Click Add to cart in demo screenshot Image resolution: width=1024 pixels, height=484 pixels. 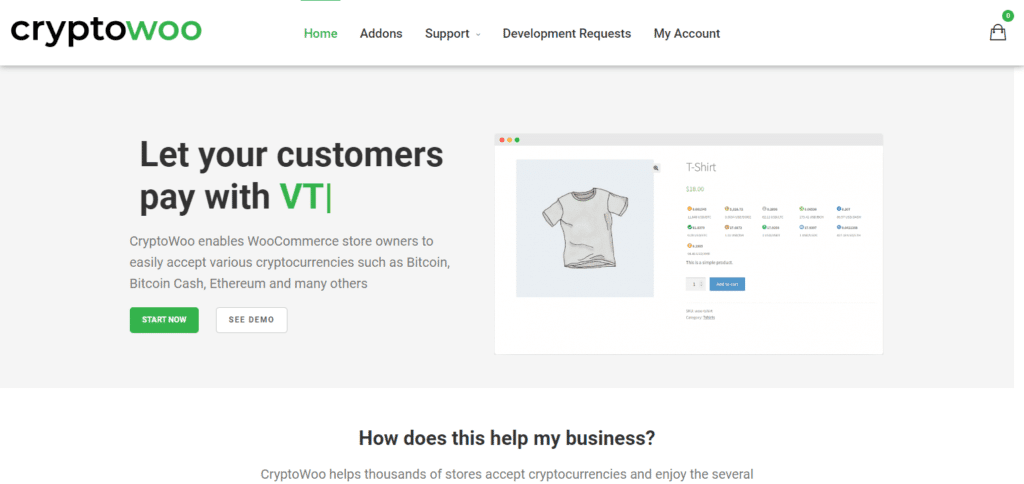727,284
